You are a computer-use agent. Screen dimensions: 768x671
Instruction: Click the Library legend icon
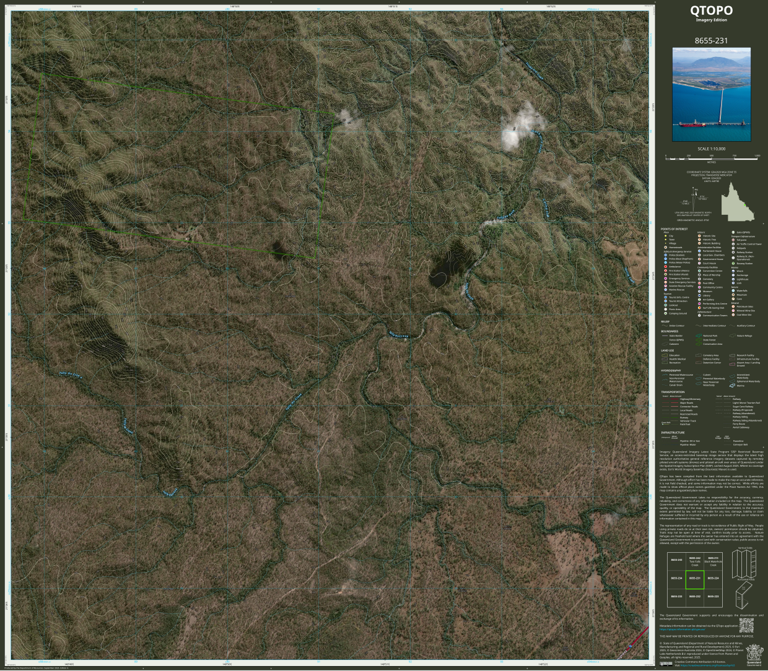point(699,295)
